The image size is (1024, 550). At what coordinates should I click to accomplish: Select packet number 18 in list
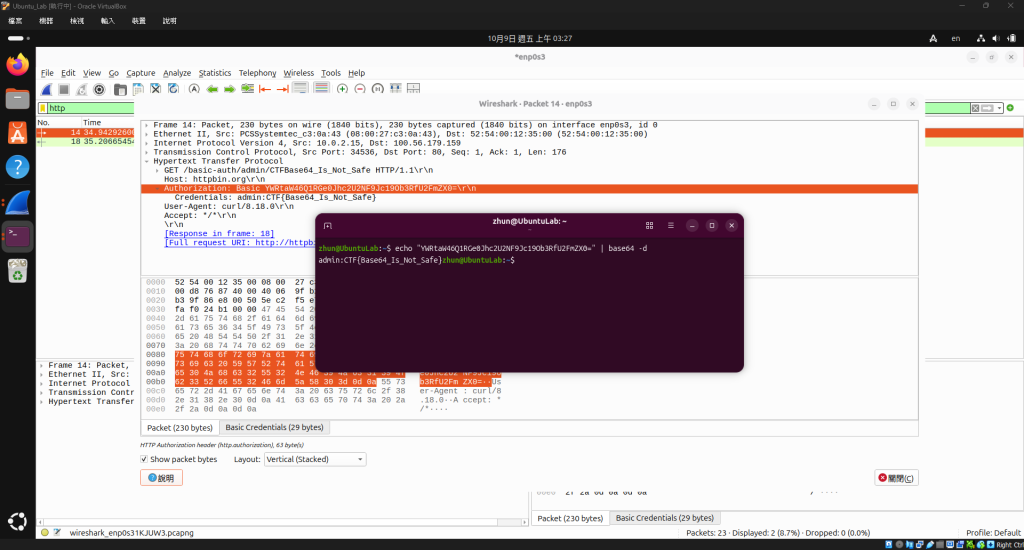click(85, 142)
